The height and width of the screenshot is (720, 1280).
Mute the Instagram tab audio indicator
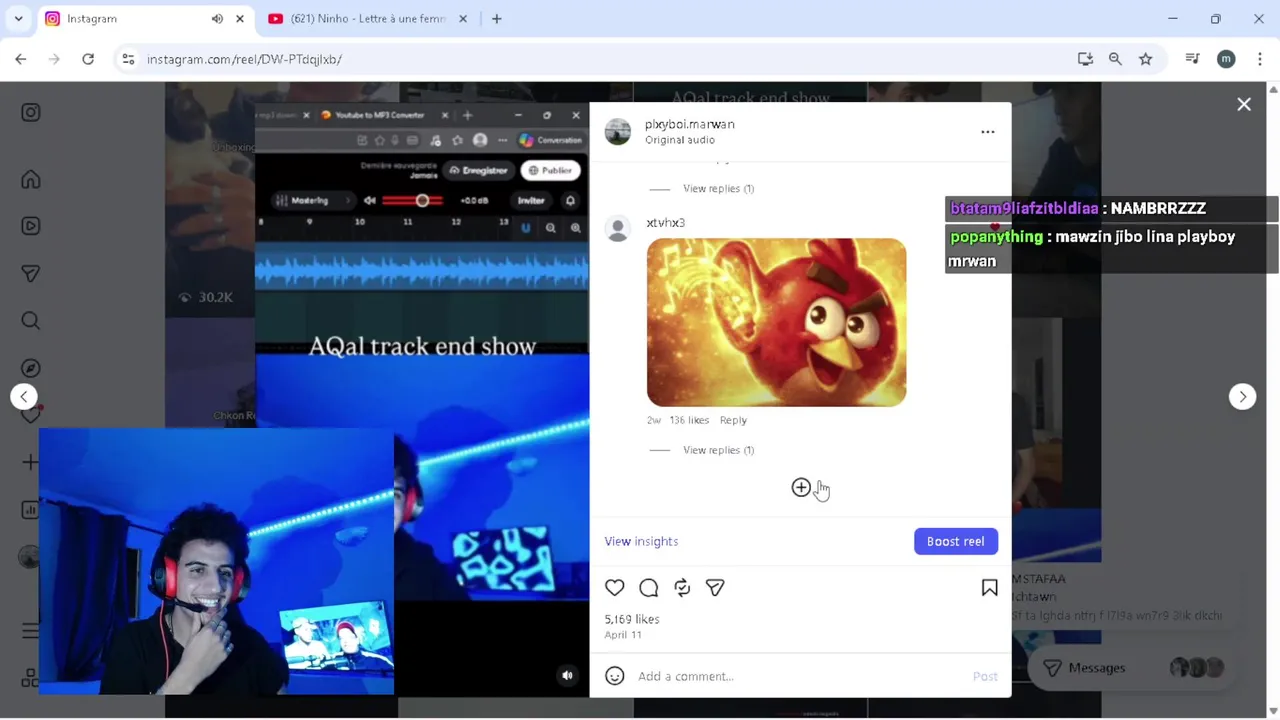click(x=217, y=19)
